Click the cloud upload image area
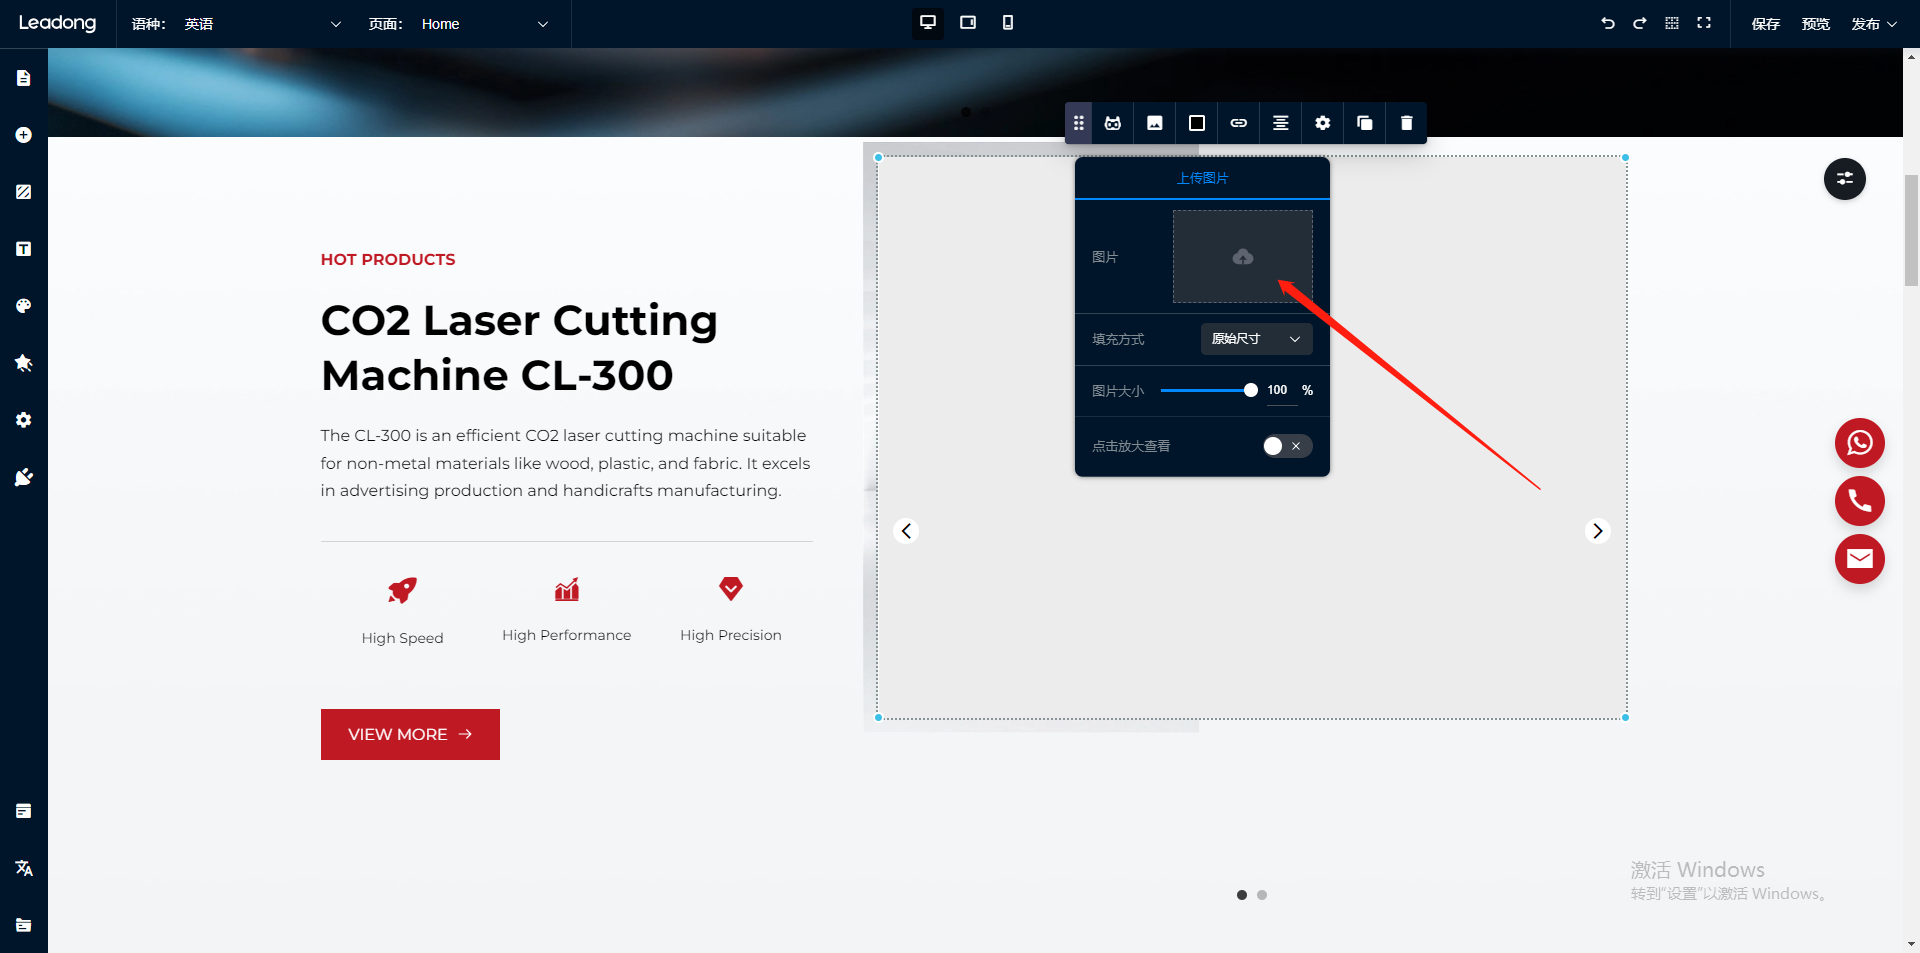Image resolution: width=1920 pixels, height=953 pixels. click(x=1242, y=257)
